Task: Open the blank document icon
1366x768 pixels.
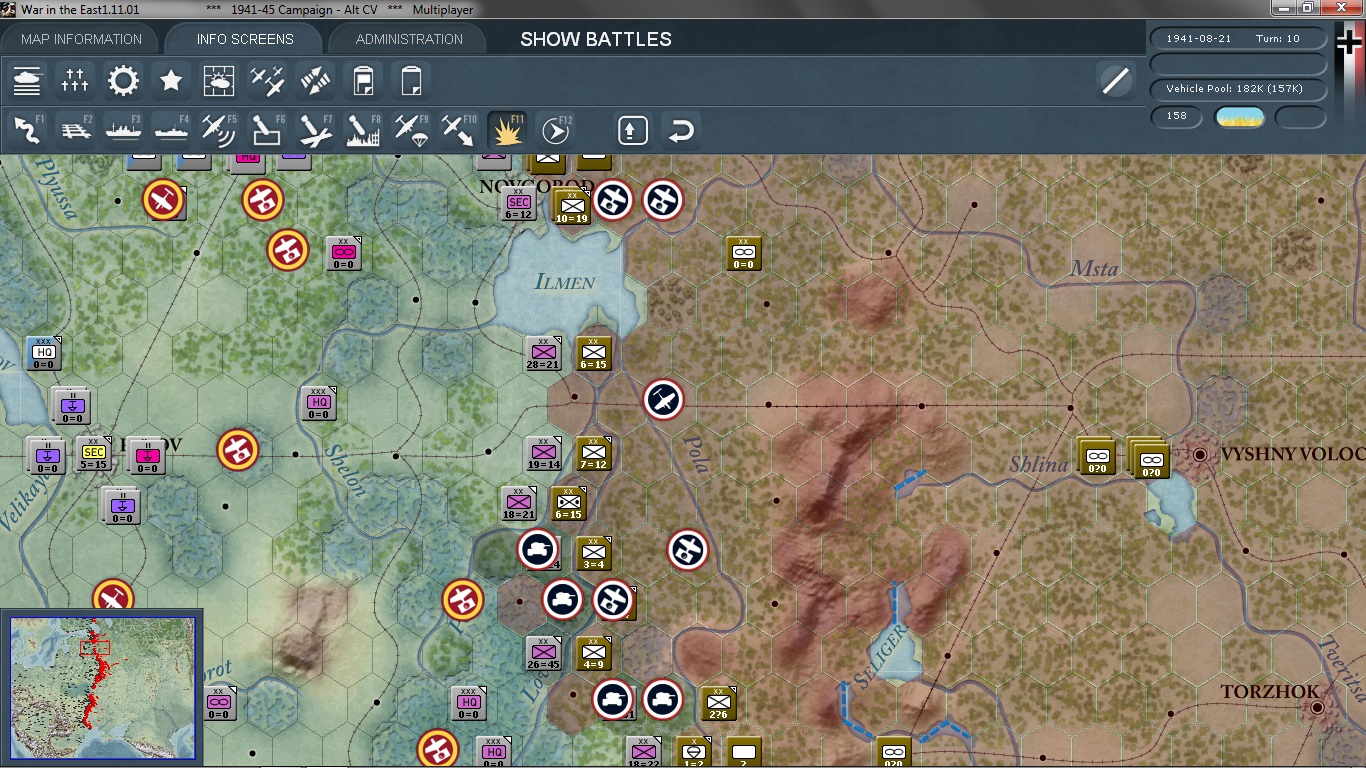Action: click(412, 80)
